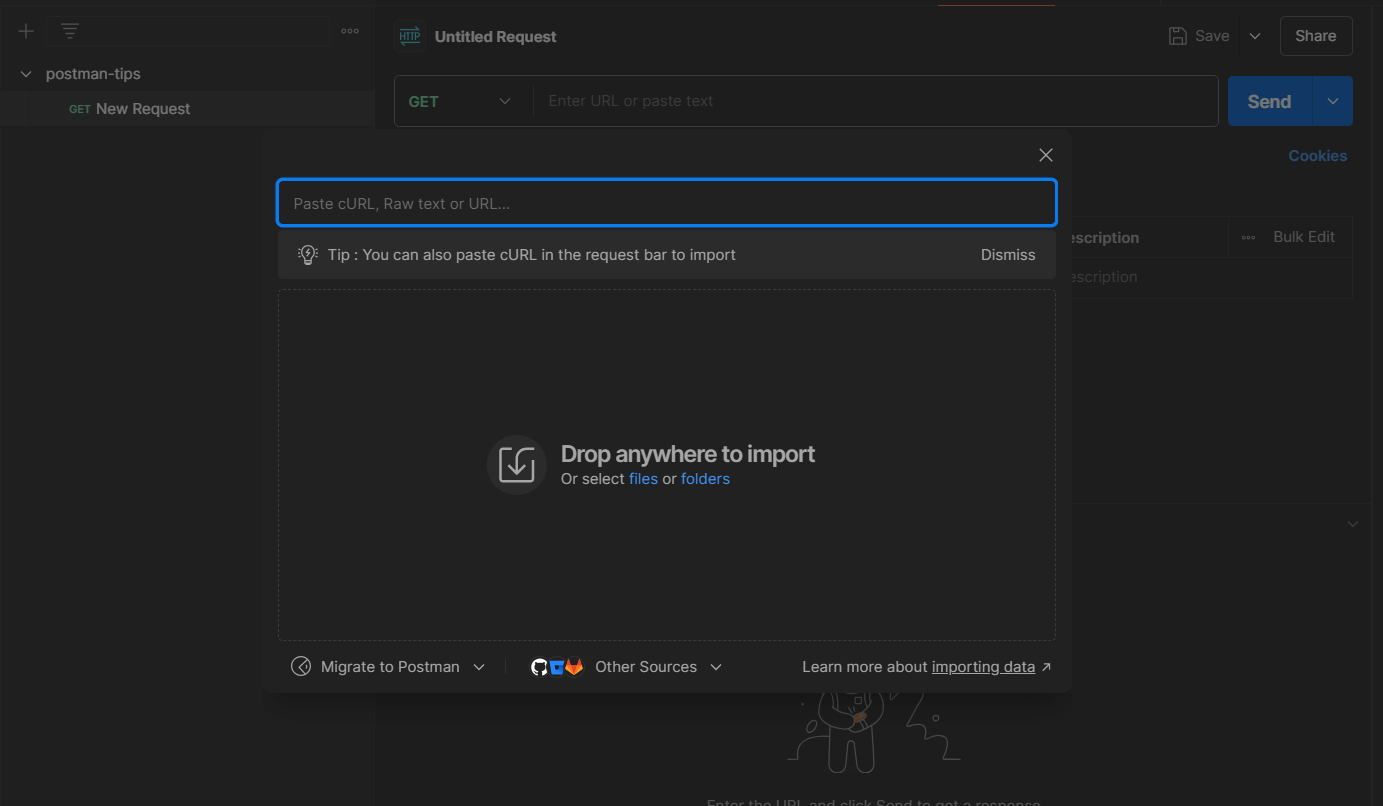Collapse the postman-tips collection
Screen dimensions: 1383x806
coord(26,74)
